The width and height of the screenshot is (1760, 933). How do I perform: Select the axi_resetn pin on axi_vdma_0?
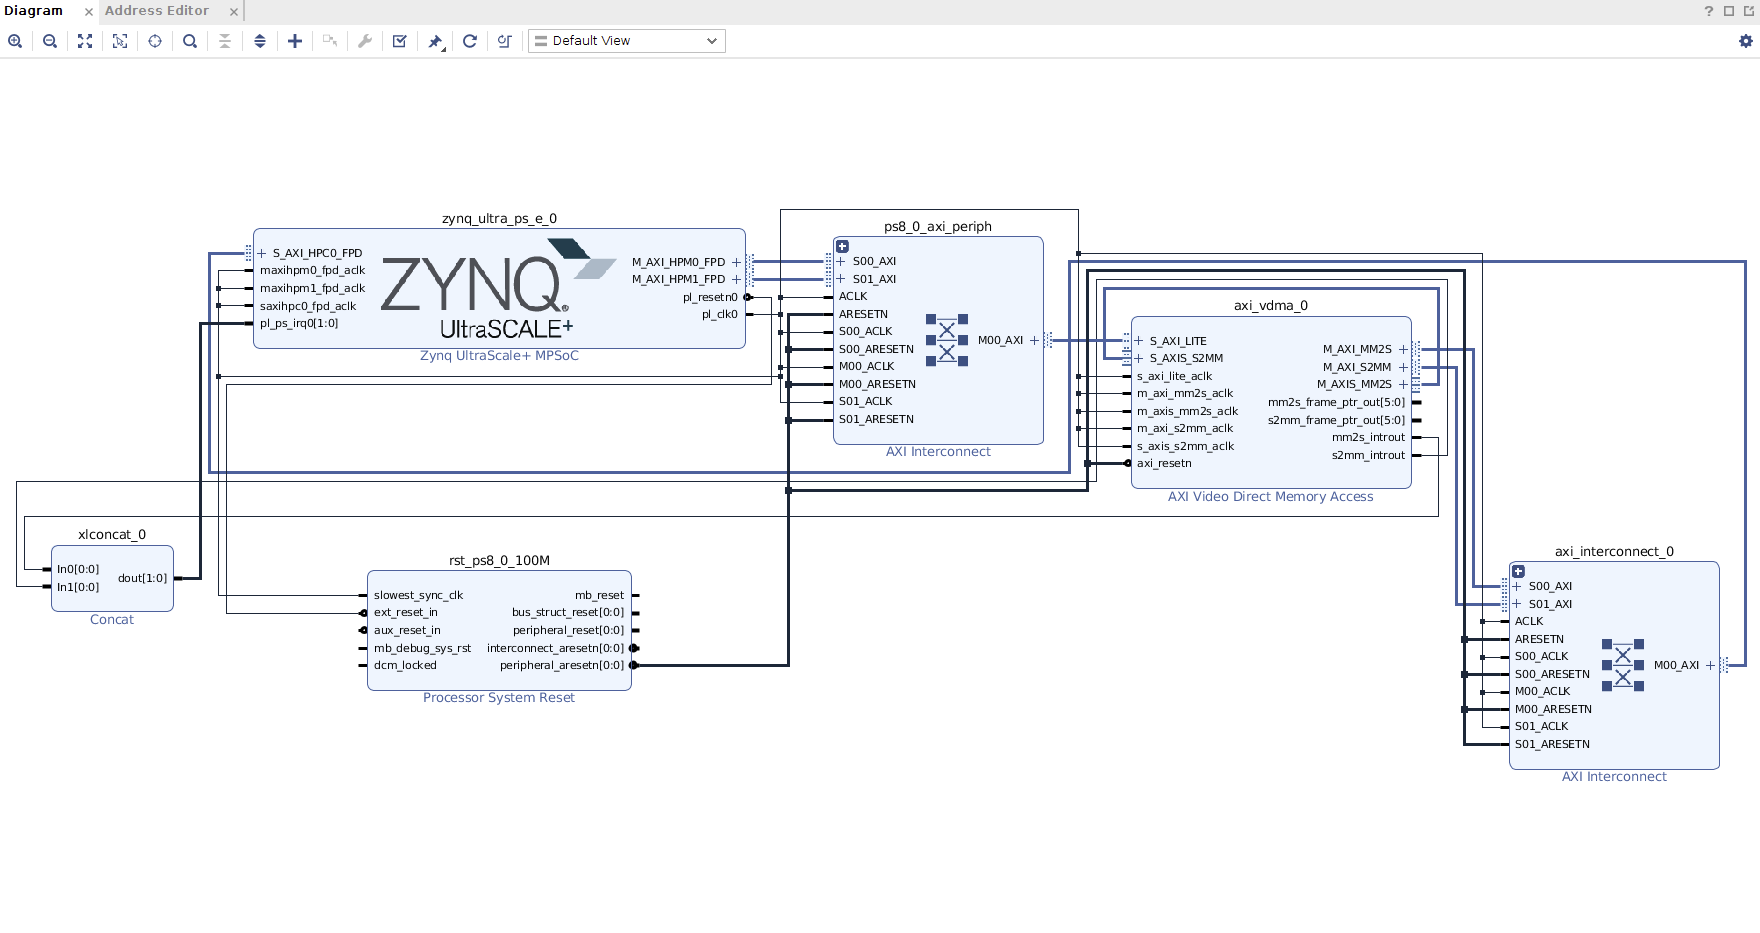pyautogui.click(x=1164, y=463)
